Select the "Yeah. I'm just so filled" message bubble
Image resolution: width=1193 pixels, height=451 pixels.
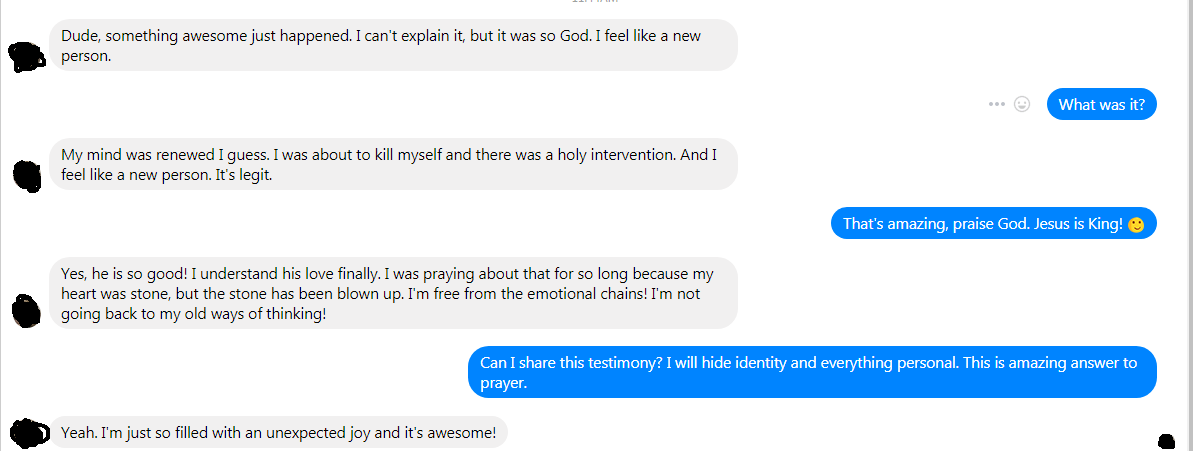point(278,433)
